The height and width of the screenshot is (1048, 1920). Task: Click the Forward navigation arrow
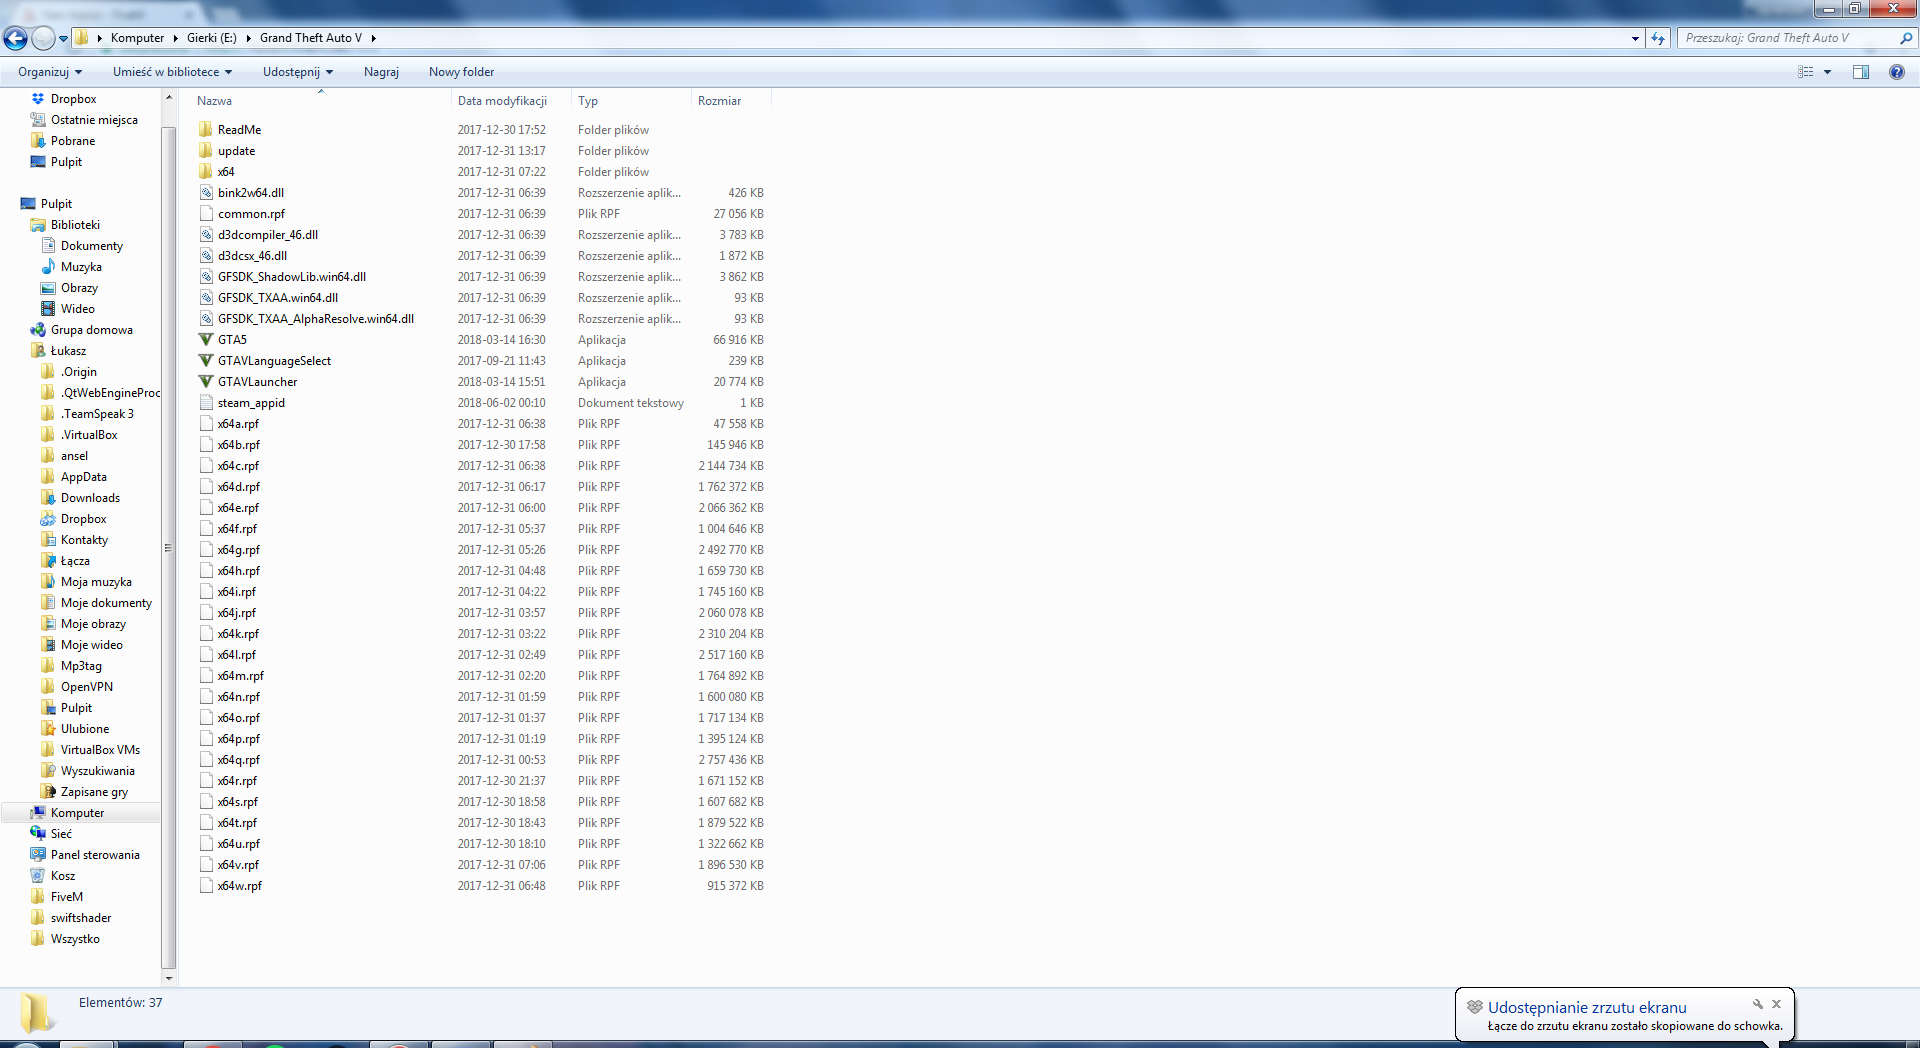pos(43,38)
